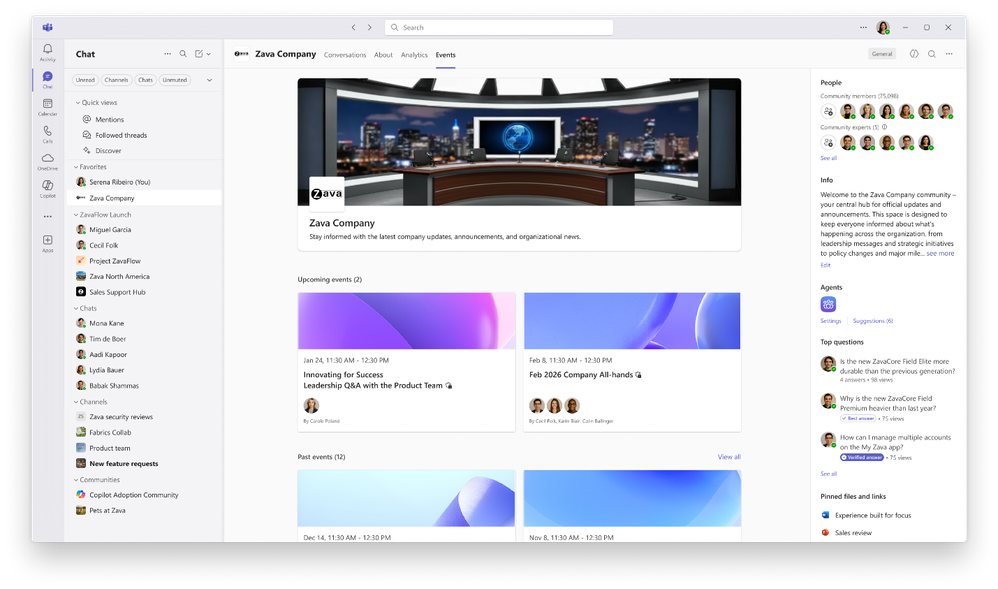Collapse the Communities section
Image resolution: width=998 pixels, height=589 pixels.
(97, 479)
